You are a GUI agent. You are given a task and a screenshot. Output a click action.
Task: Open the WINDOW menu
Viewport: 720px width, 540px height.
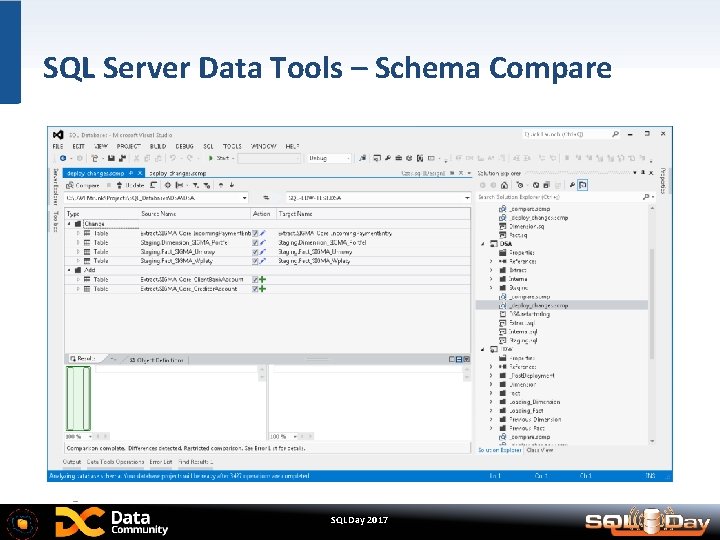coord(264,146)
